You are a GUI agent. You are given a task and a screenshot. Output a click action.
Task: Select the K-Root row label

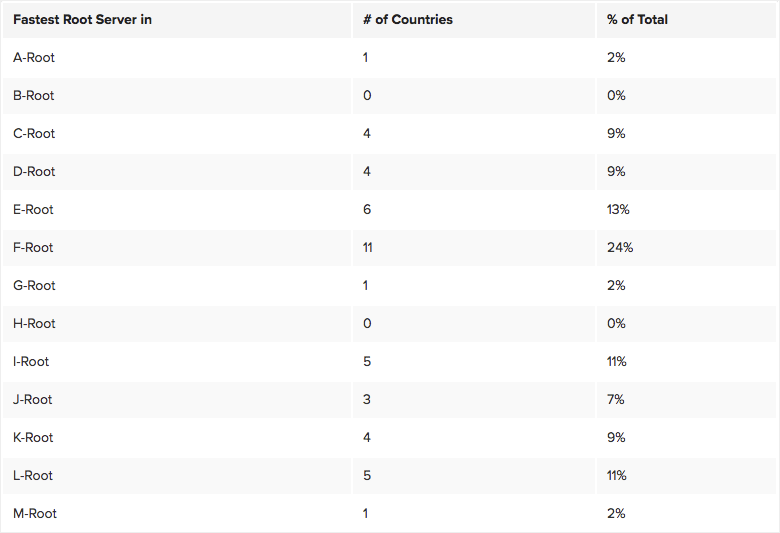pos(34,438)
